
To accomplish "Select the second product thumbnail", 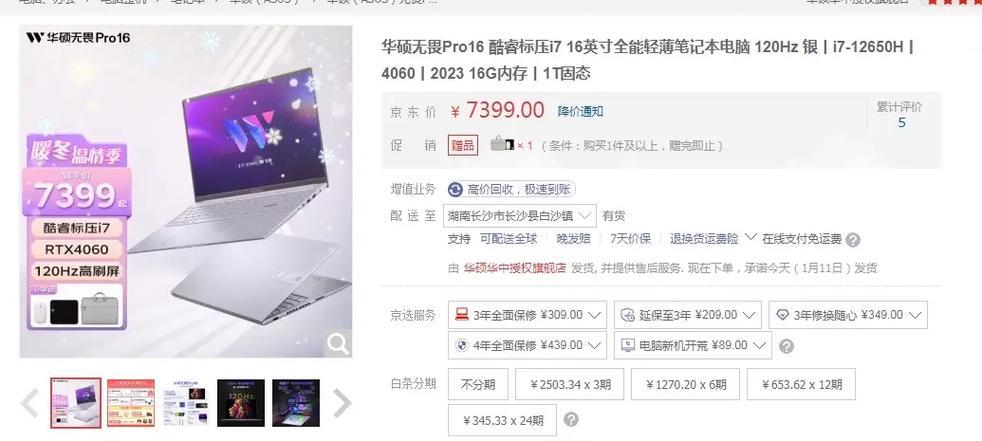I will pyautogui.click(x=131, y=403).
